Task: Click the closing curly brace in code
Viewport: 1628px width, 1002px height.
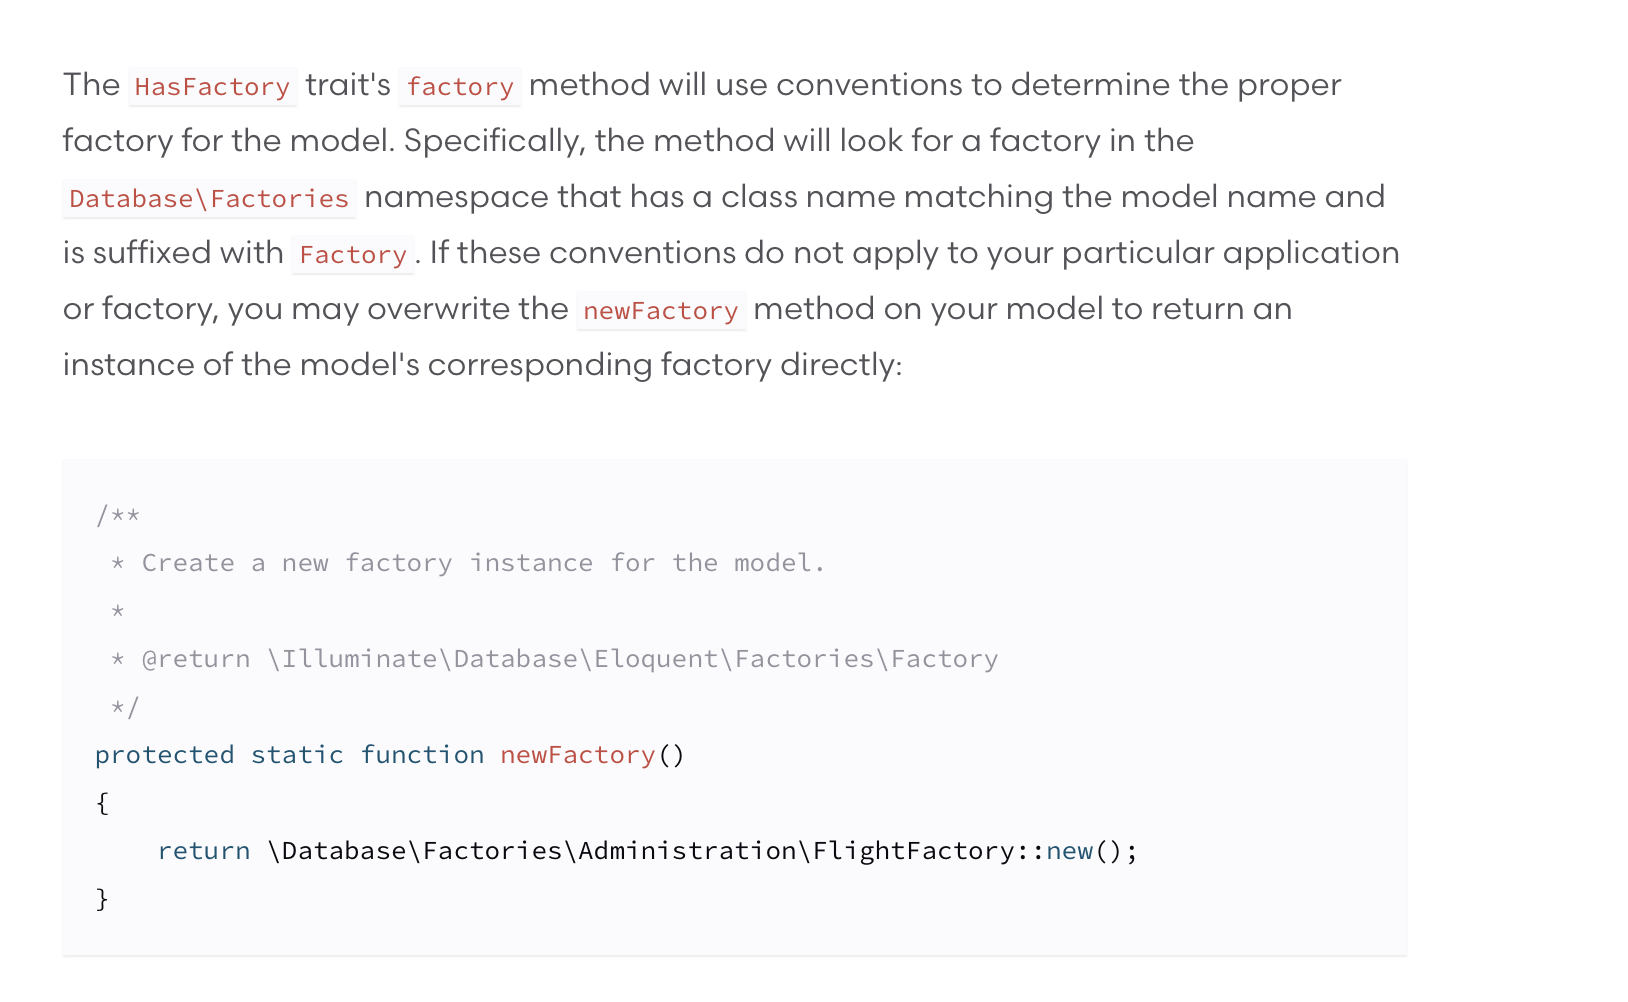Action: click(x=101, y=898)
